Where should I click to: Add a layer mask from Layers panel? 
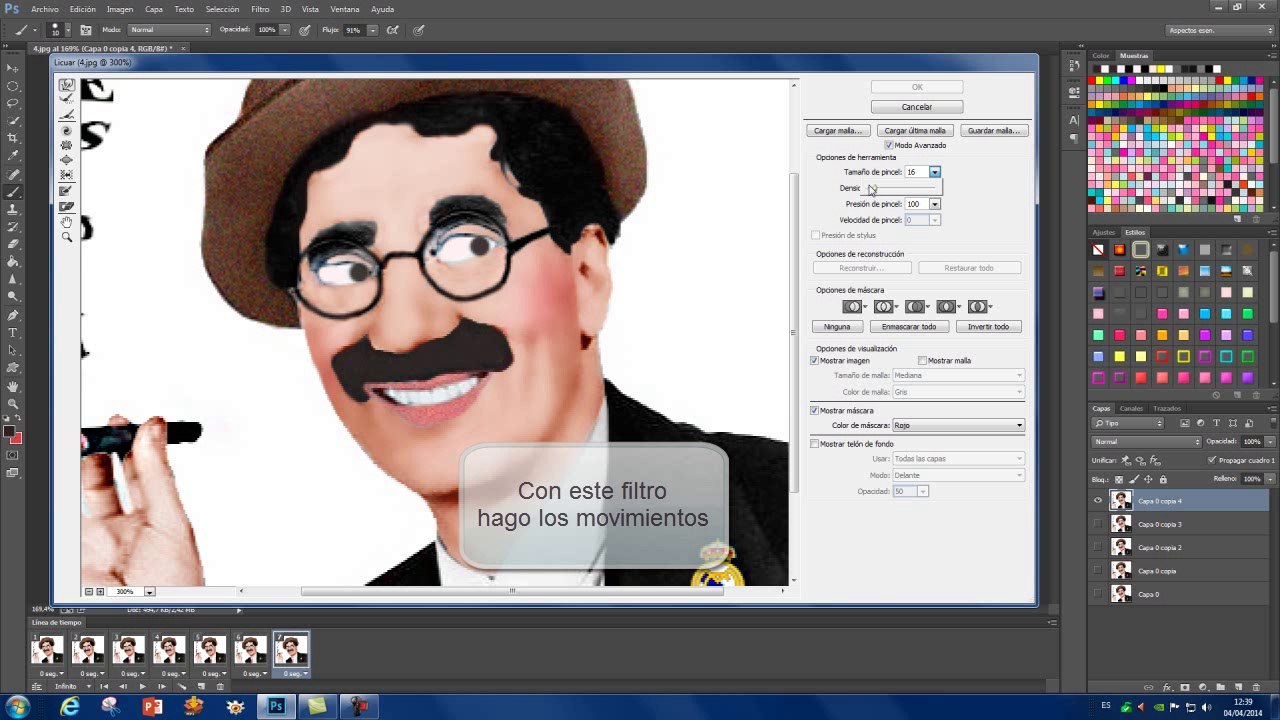pyautogui.click(x=1185, y=687)
